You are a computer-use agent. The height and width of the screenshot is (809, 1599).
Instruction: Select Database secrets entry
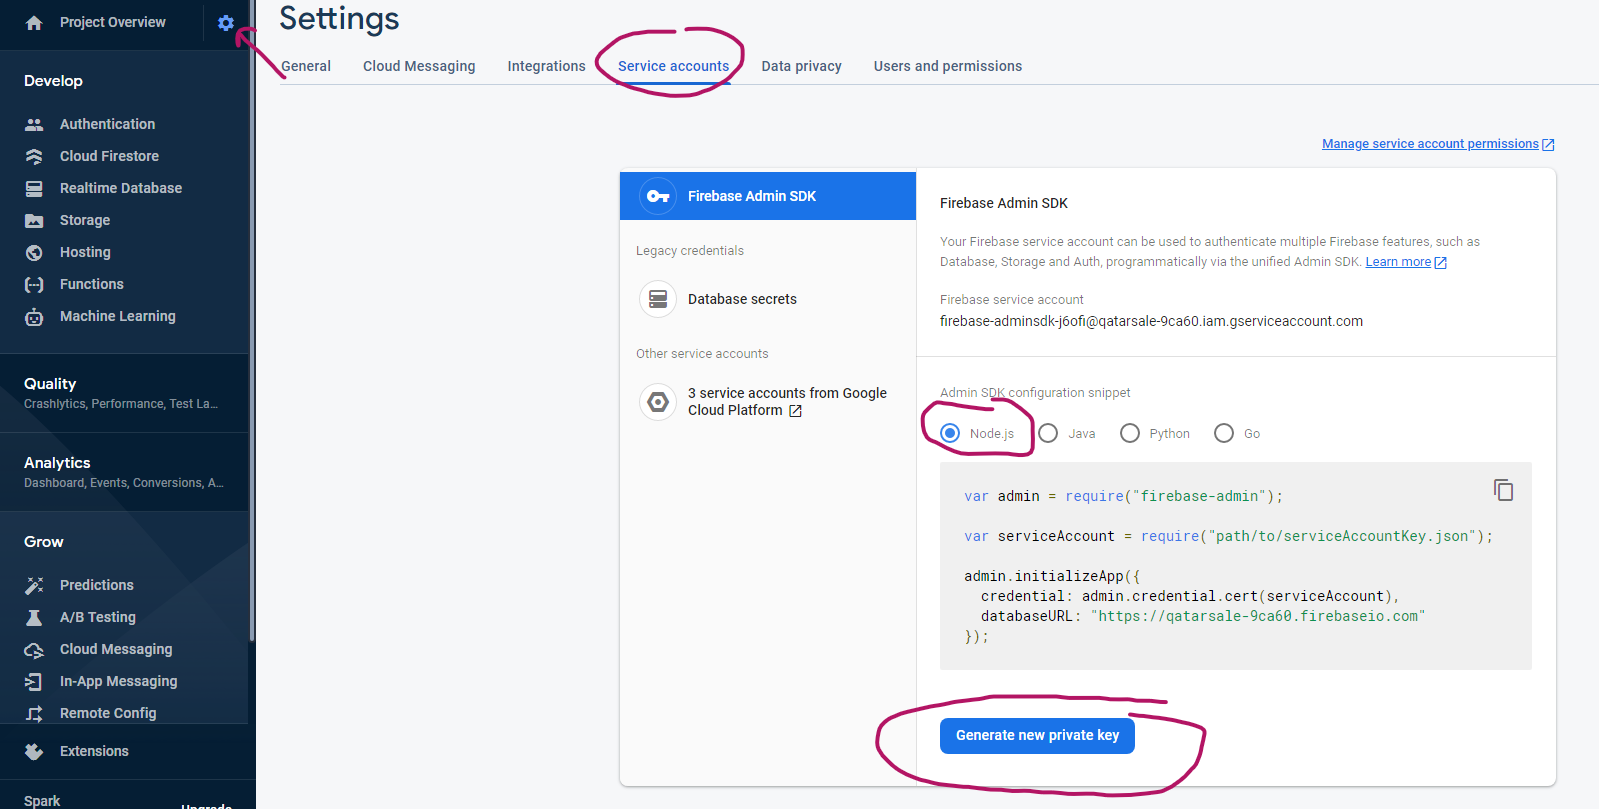point(742,299)
